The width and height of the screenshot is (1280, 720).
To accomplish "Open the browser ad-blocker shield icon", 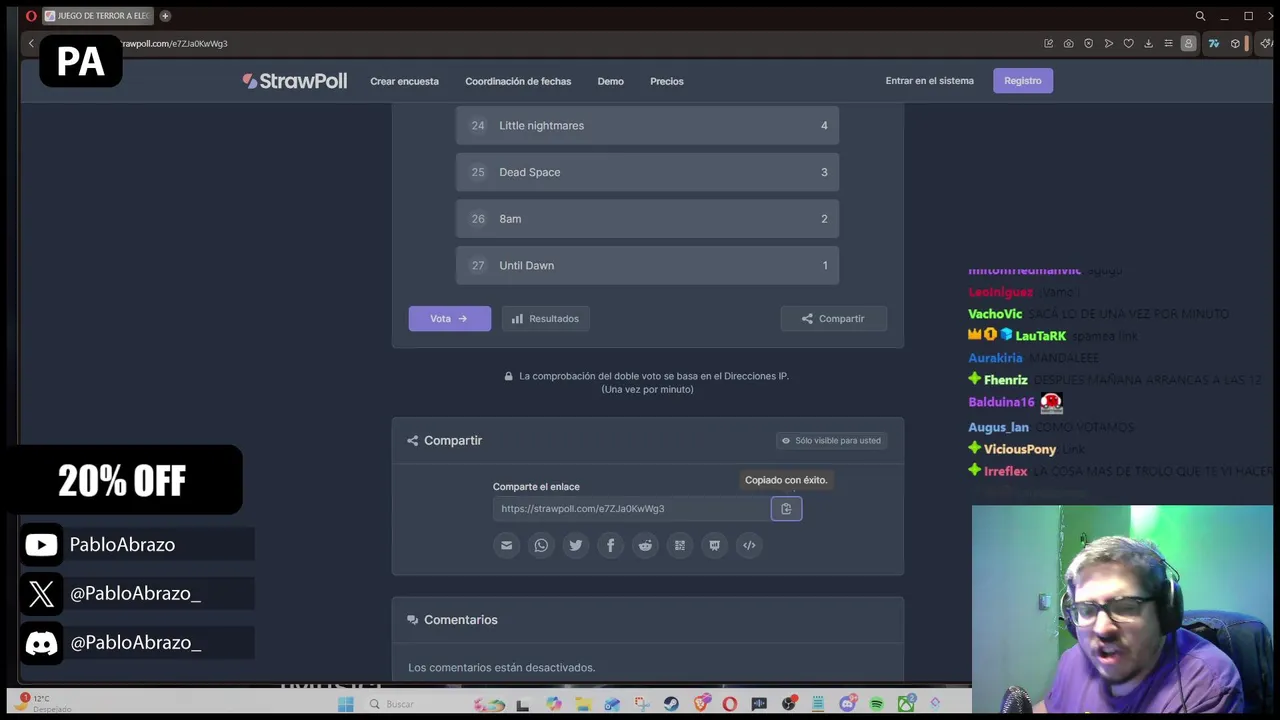I will (1088, 44).
